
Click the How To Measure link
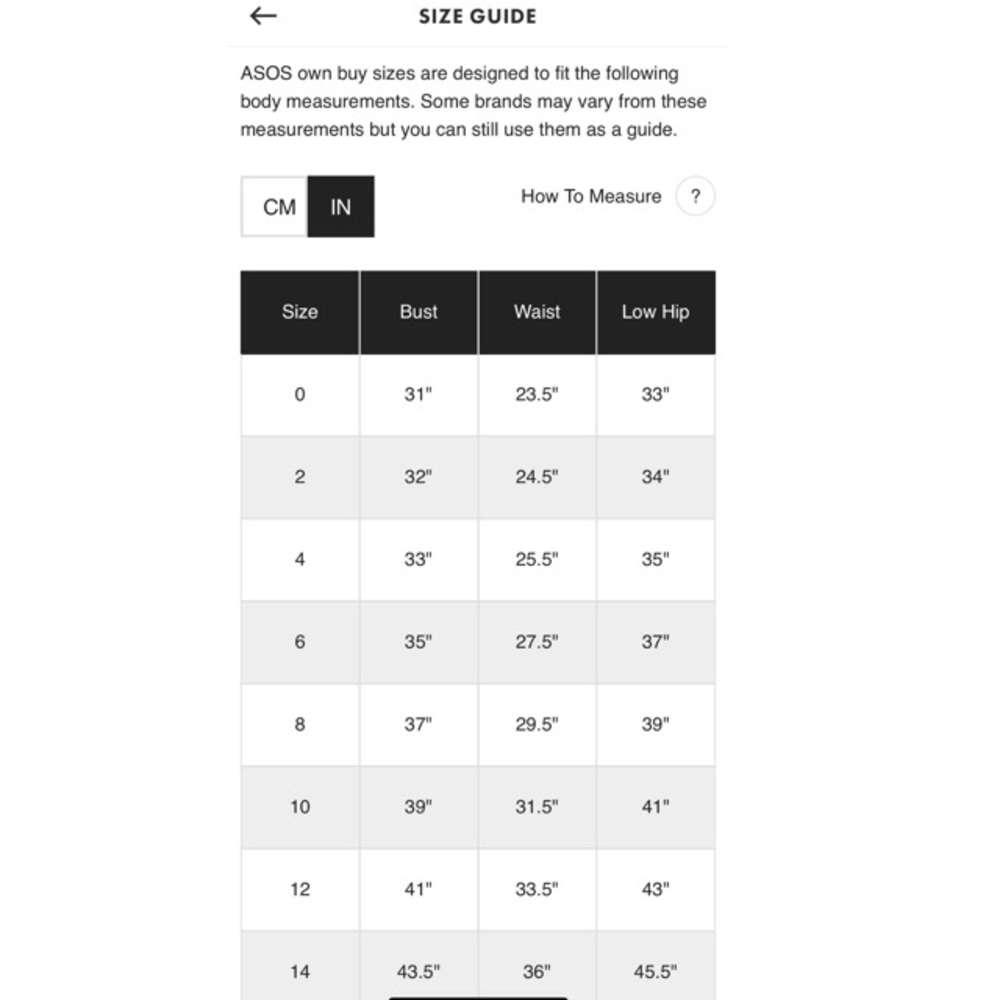(x=591, y=196)
